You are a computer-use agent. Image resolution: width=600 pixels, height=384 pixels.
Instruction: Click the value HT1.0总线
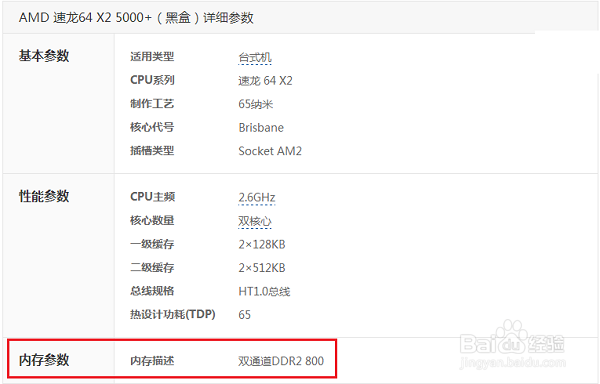264,291
